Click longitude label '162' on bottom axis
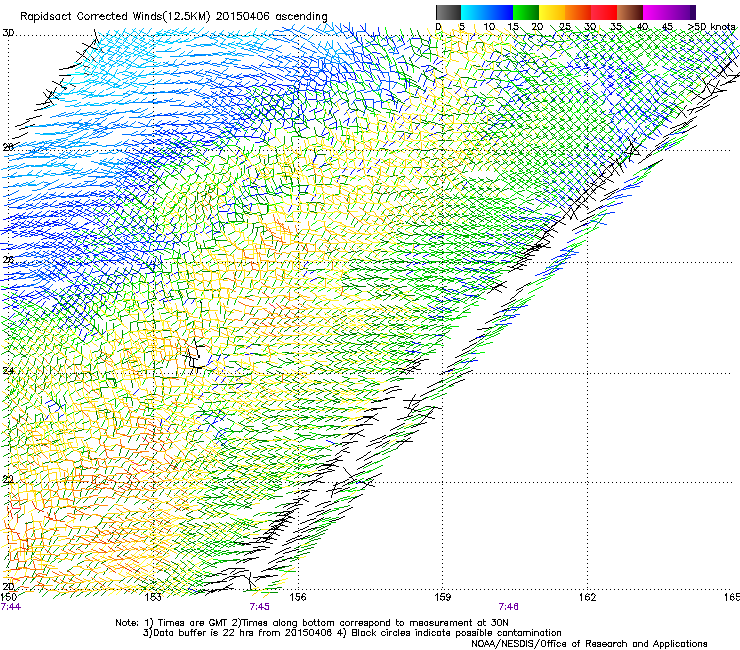The image size is (740, 650). pos(587,597)
